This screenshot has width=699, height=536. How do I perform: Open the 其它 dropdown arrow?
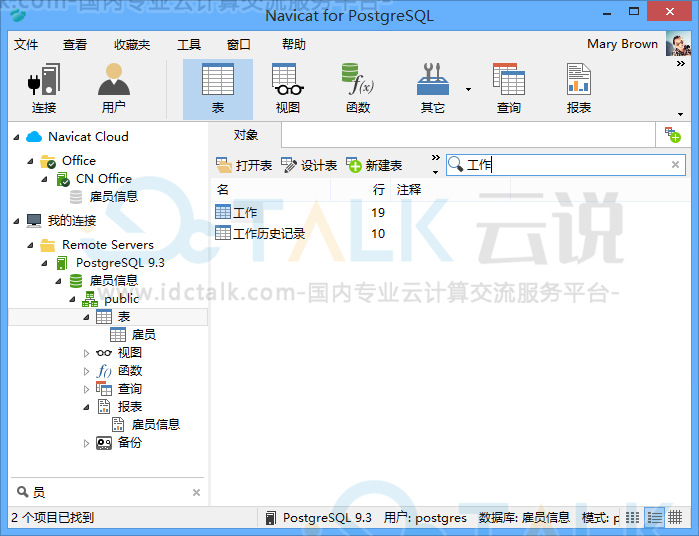[x=468, y=89]
